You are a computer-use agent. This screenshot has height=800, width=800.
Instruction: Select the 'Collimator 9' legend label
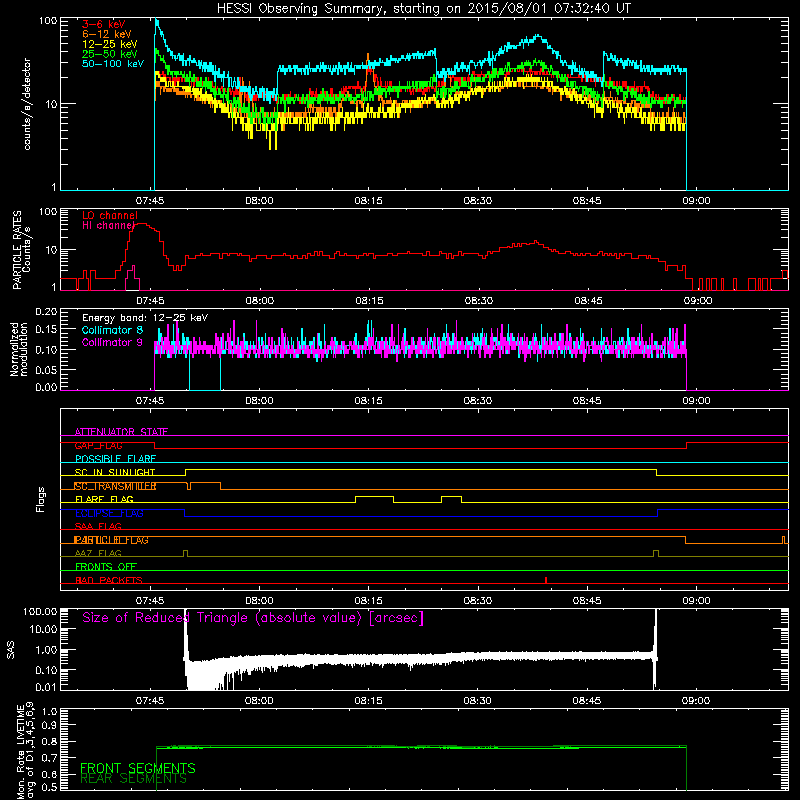click(x=112, y=342)
